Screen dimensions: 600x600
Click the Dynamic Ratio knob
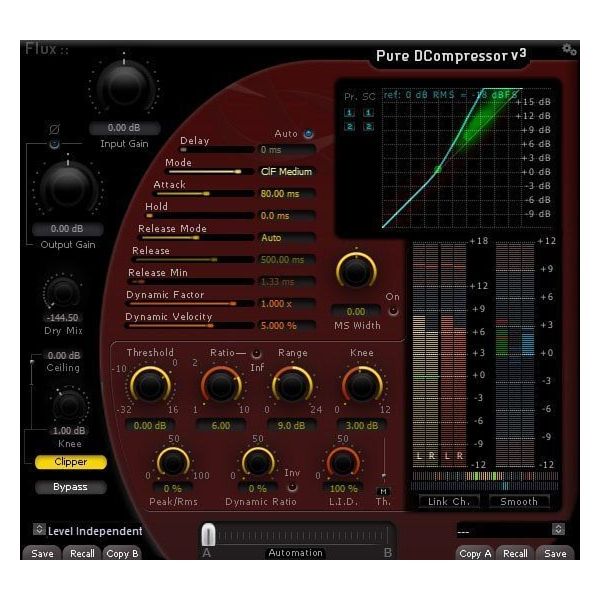[x=258, y=463]
